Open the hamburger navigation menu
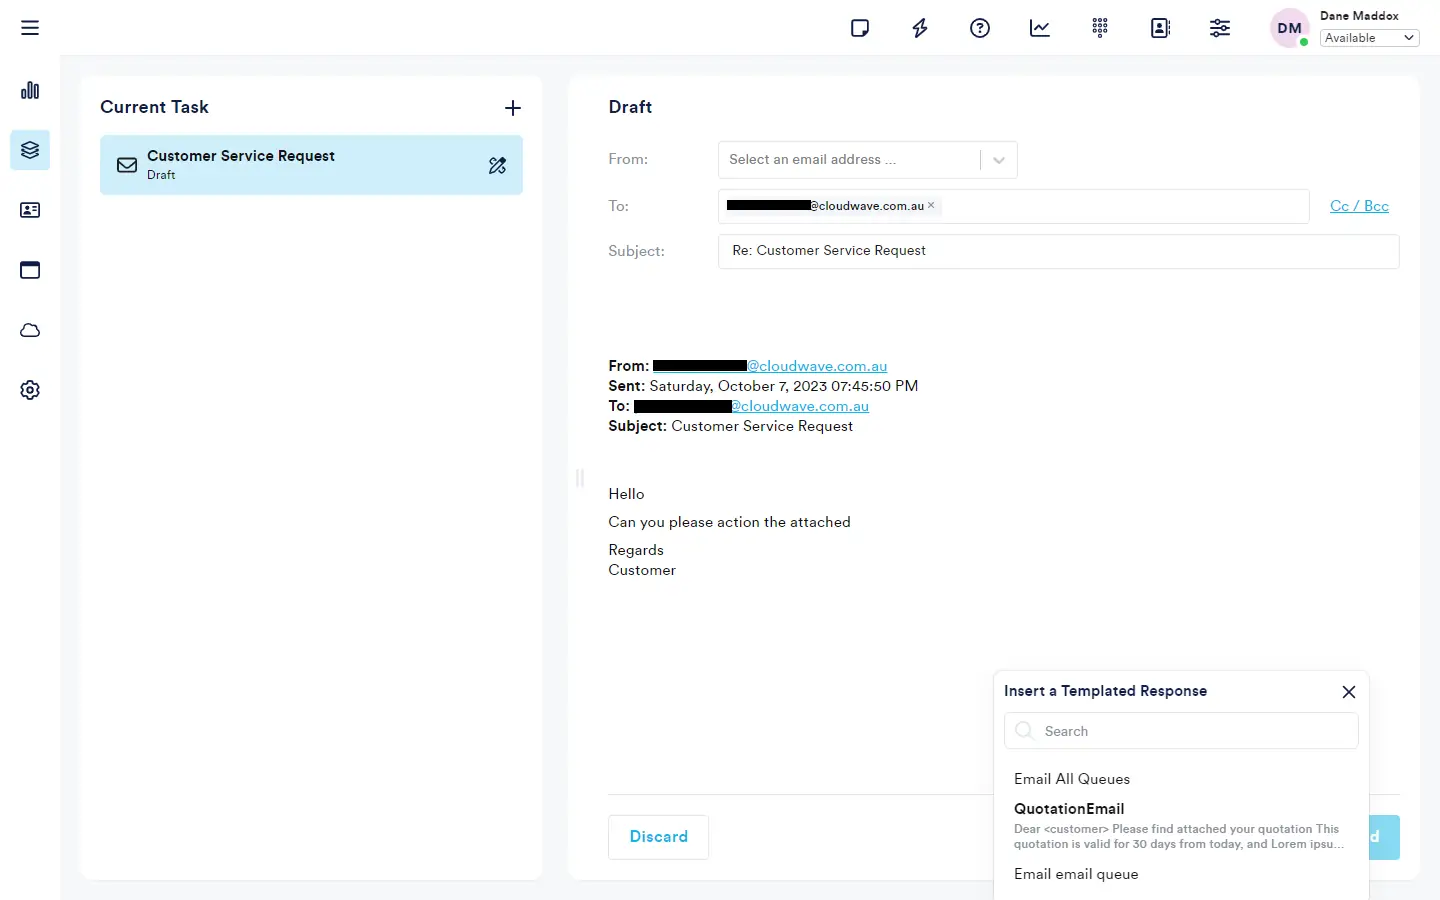1440x900 pixels. click(30, 28)
